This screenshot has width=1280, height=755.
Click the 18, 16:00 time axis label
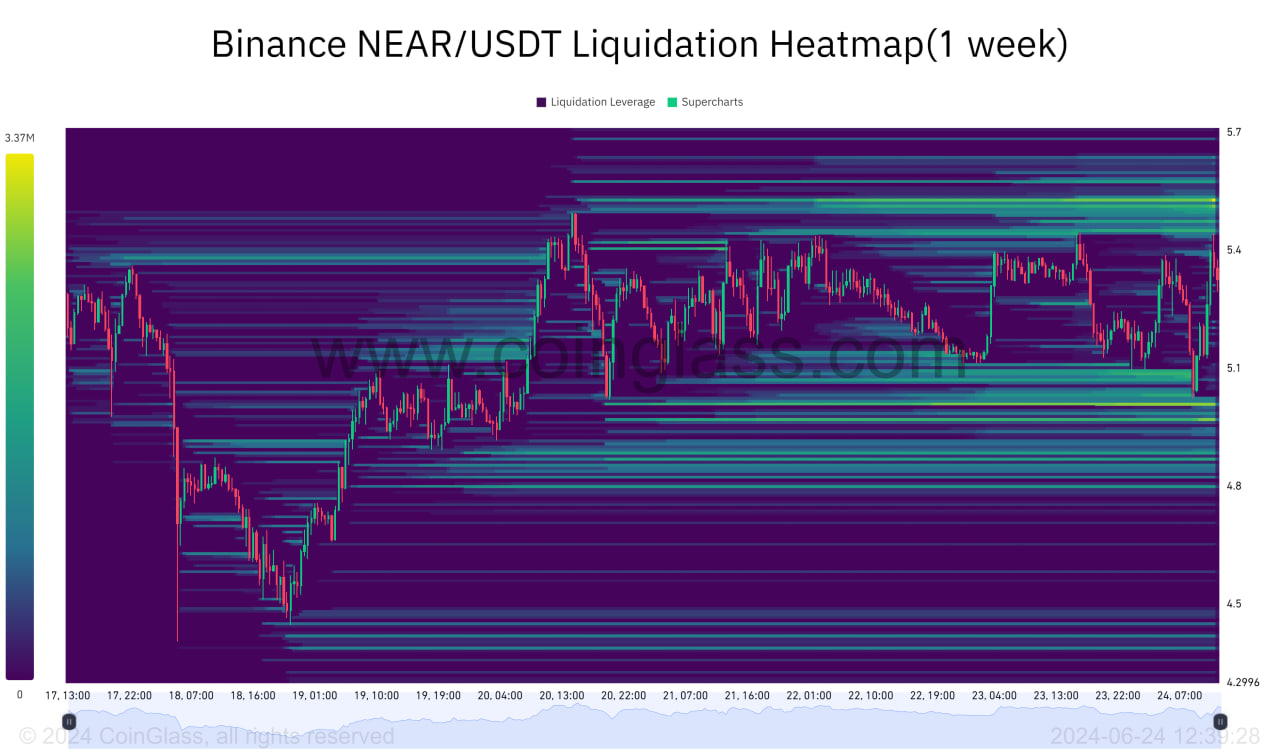pyautogui.click(x=253, y=695)
